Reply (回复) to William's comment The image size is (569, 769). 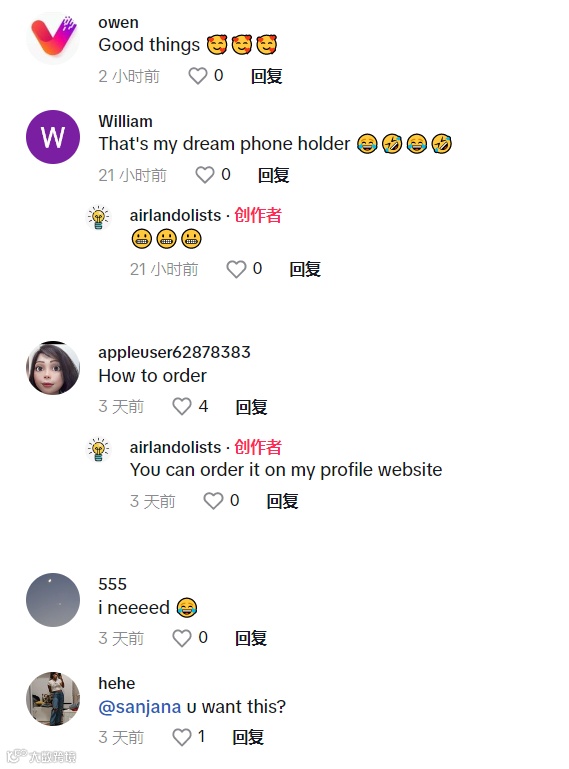(274, 175)
